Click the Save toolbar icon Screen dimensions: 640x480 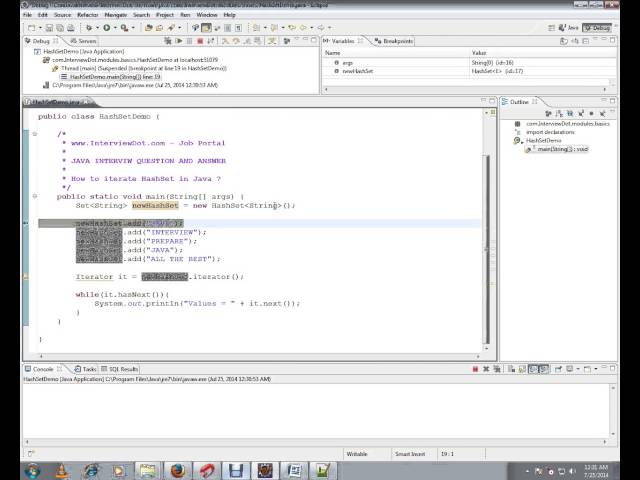49,28
